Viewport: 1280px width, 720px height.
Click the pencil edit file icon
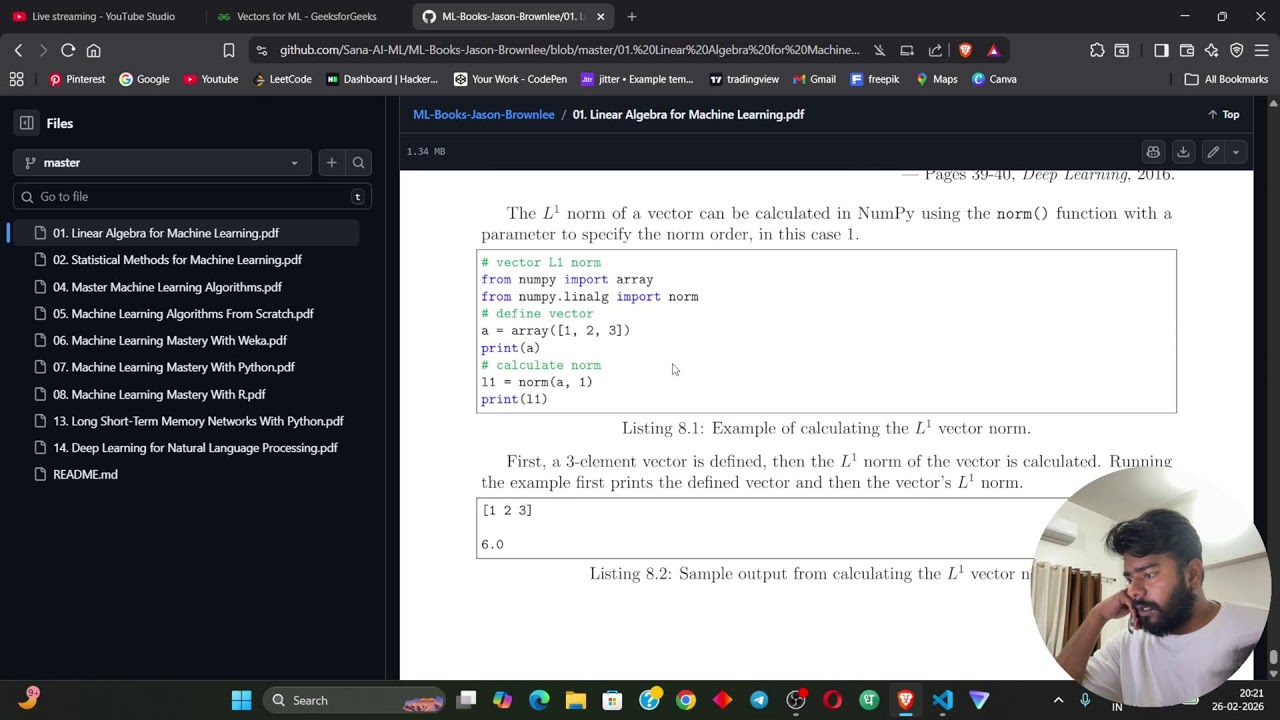(x=1213, y=152)
